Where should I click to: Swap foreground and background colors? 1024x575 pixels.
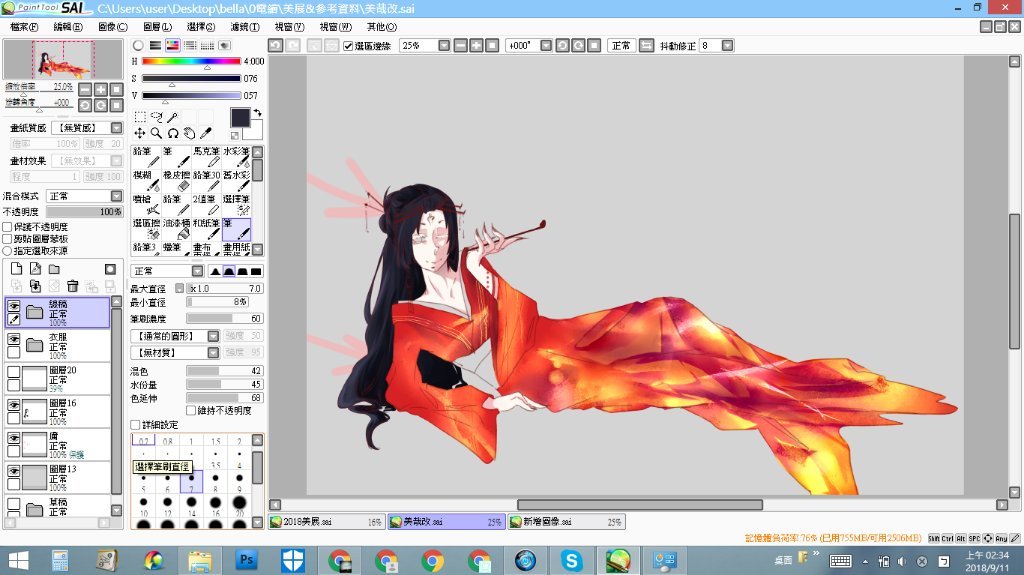click(257, 112)
